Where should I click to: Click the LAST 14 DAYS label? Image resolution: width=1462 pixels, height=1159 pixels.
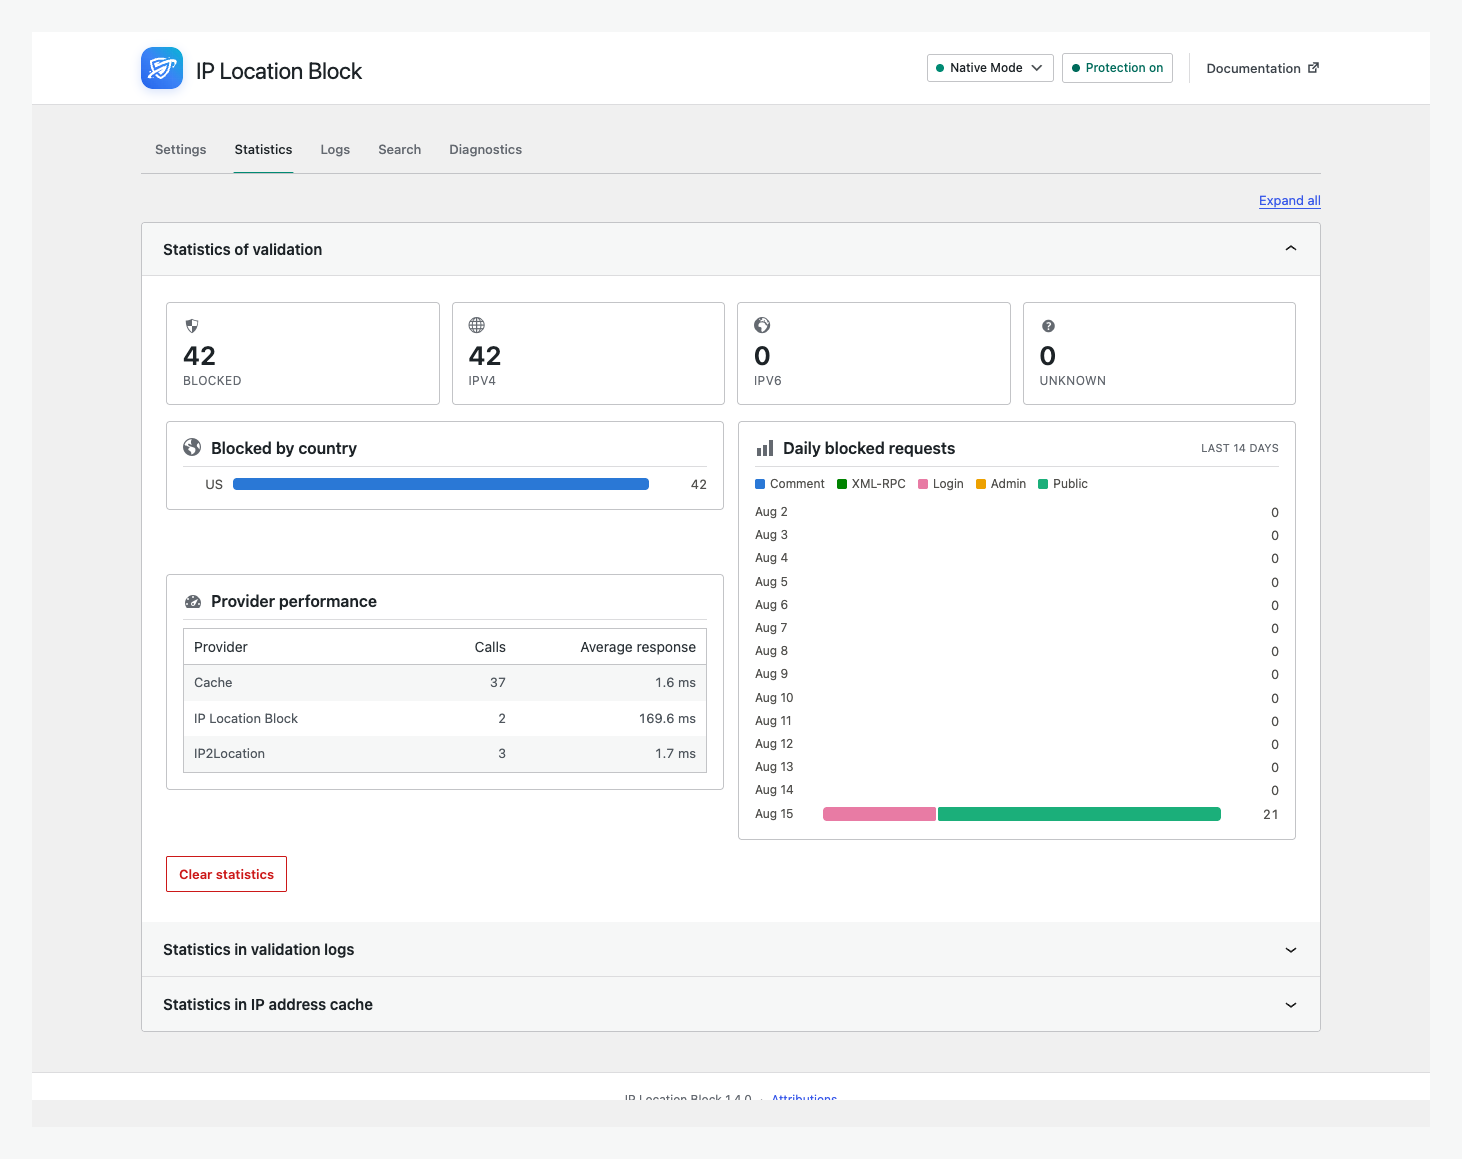coord(1240,448)
